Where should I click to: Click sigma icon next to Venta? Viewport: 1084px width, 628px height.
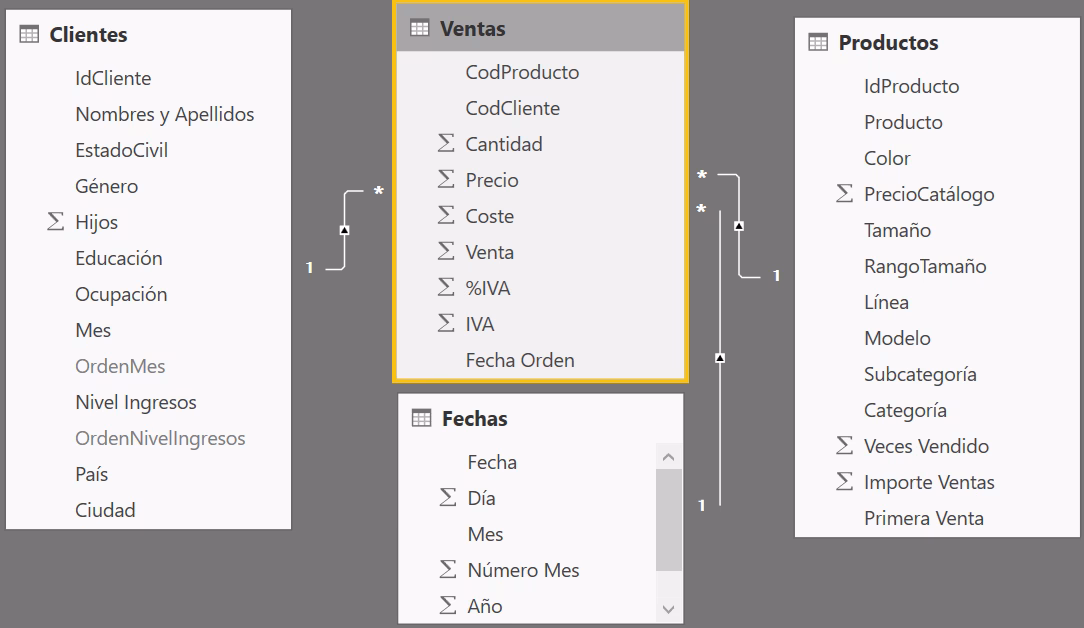(x=446, y=251)
